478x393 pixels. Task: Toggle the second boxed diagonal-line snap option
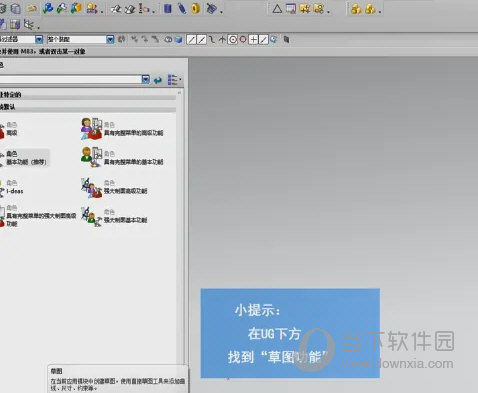coord(201,40)
